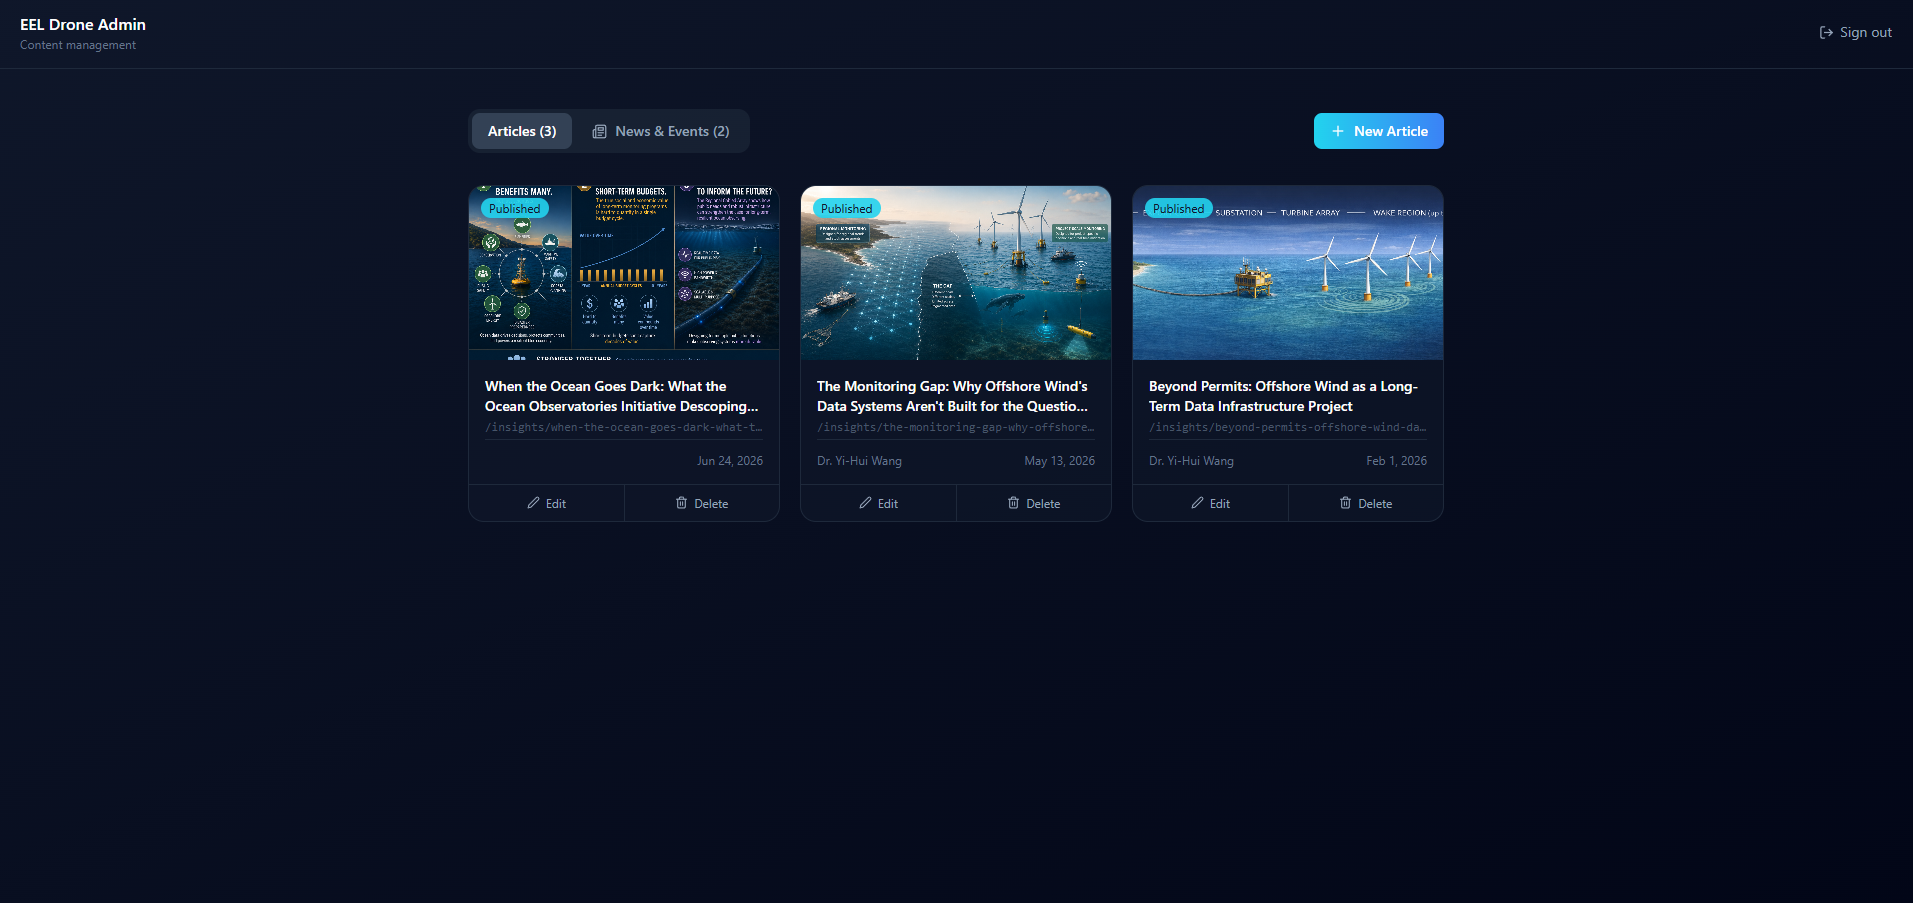This screenshot has height=903, width=1913.
Task: Click the date Jun 24, 2026
Action: click(730, 461)
